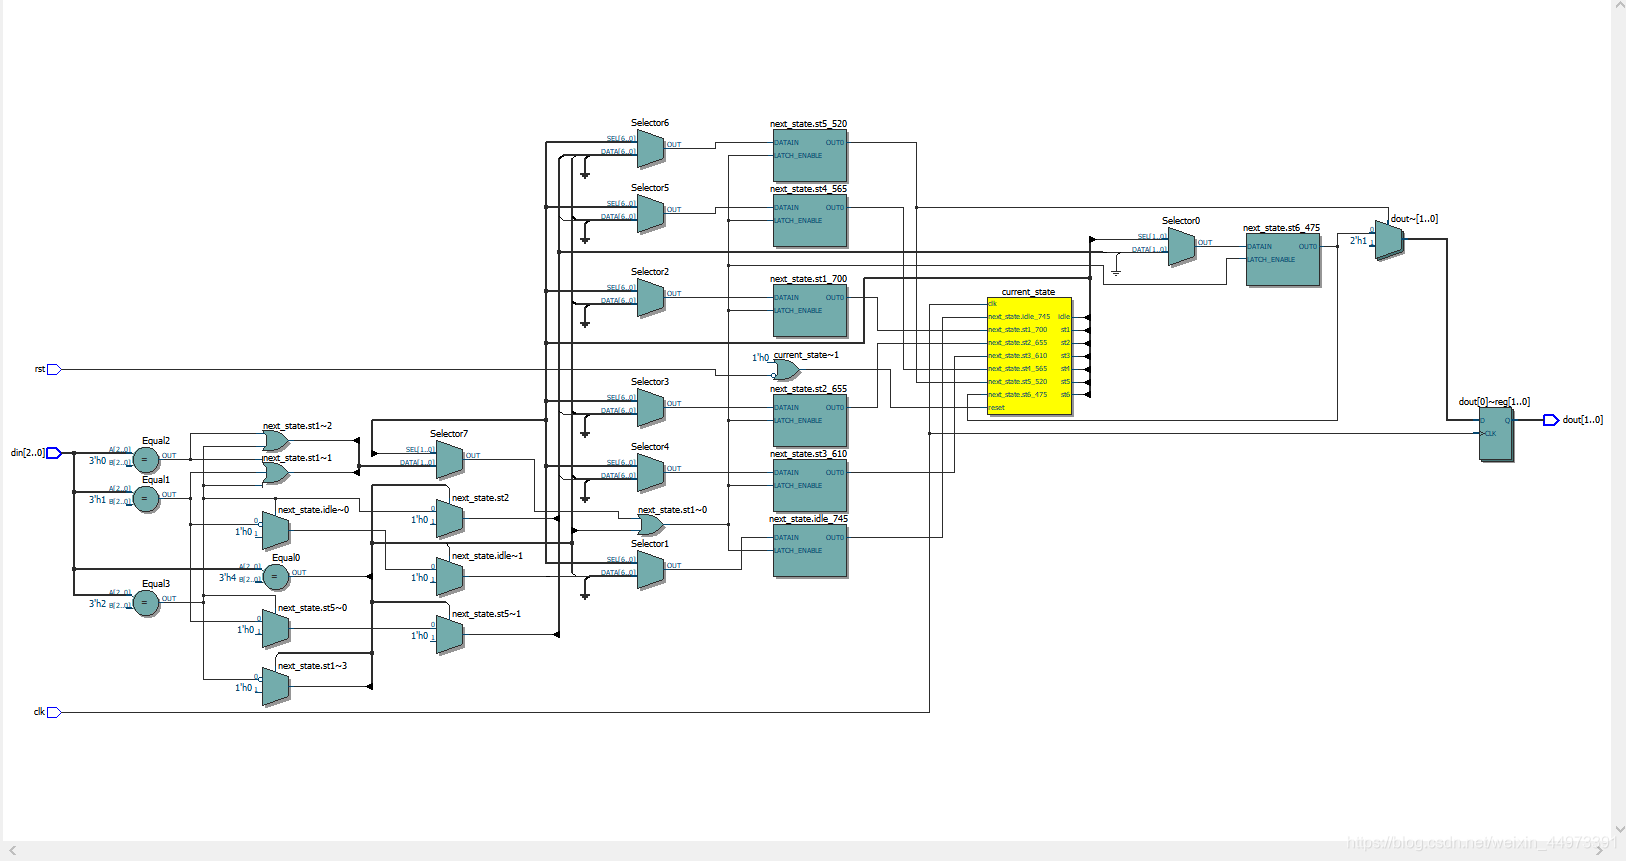Click the Selector6 multiplexer symbol

650,149
